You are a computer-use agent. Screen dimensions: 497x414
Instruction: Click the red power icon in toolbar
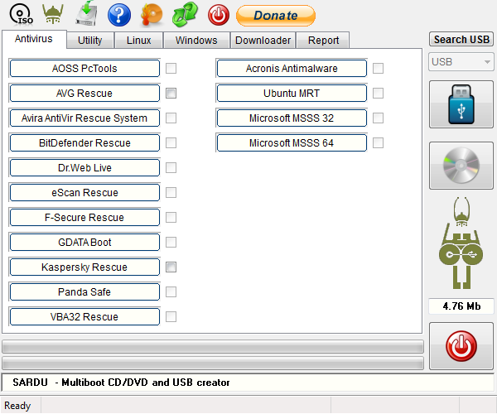(x=218, y=15)
